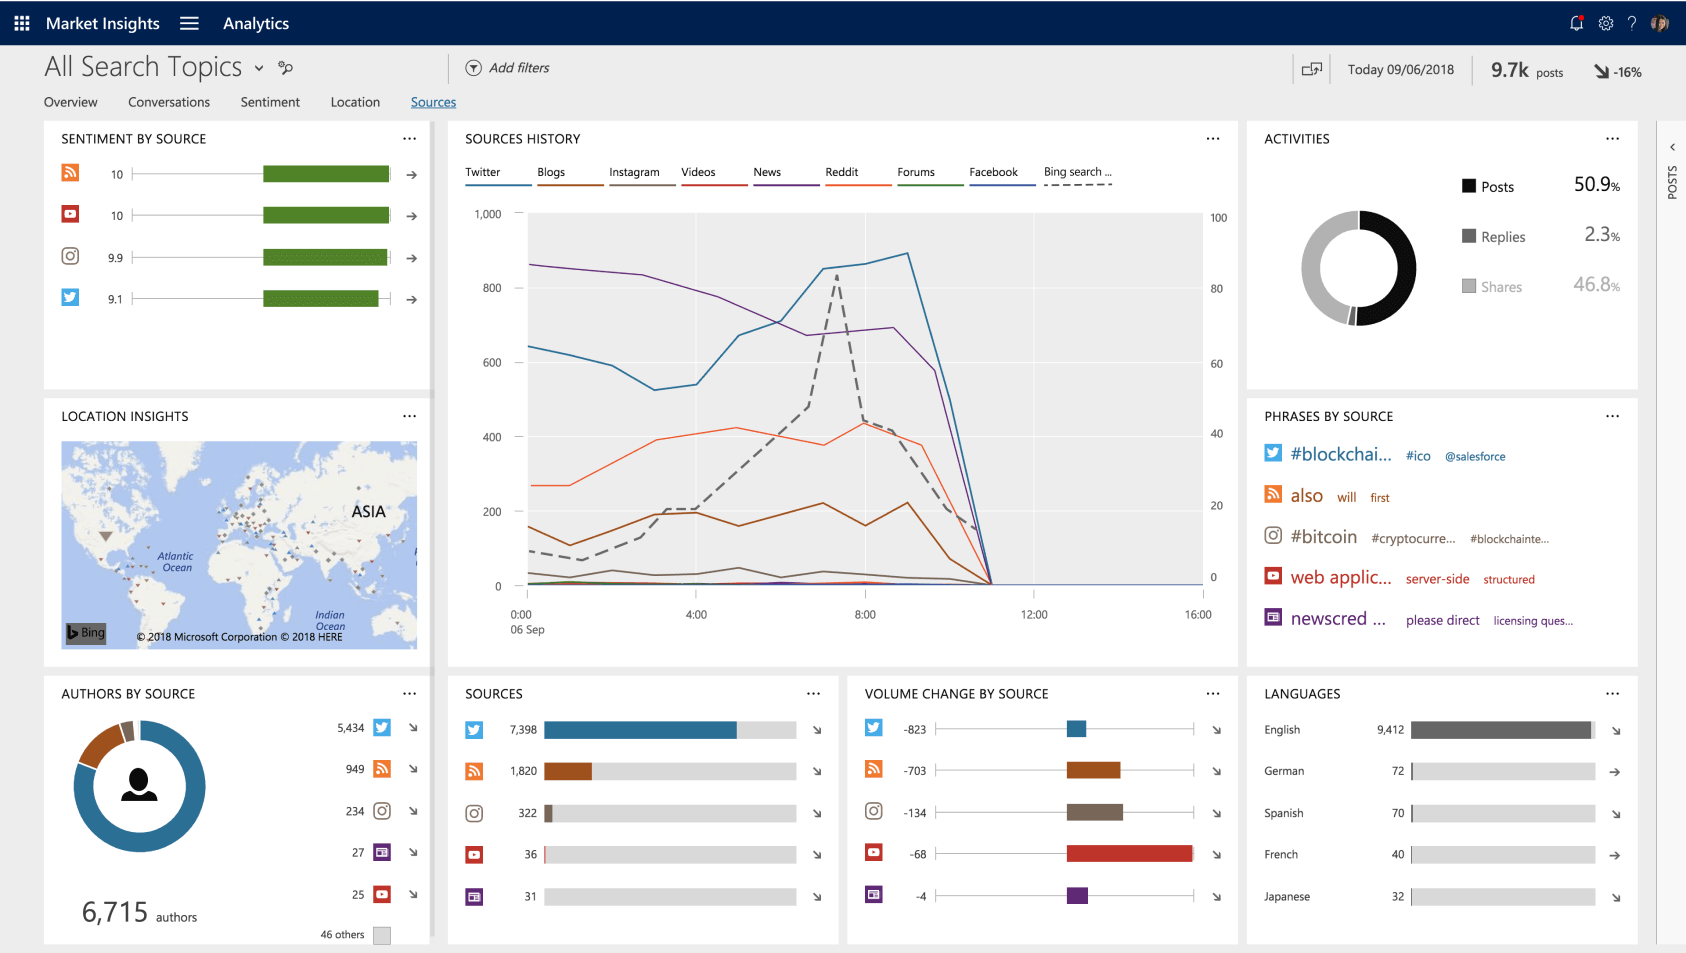This screenshot has width=1686, height=953.
Task: Switch to the Sentiment tab
Action: coord(270,102)
